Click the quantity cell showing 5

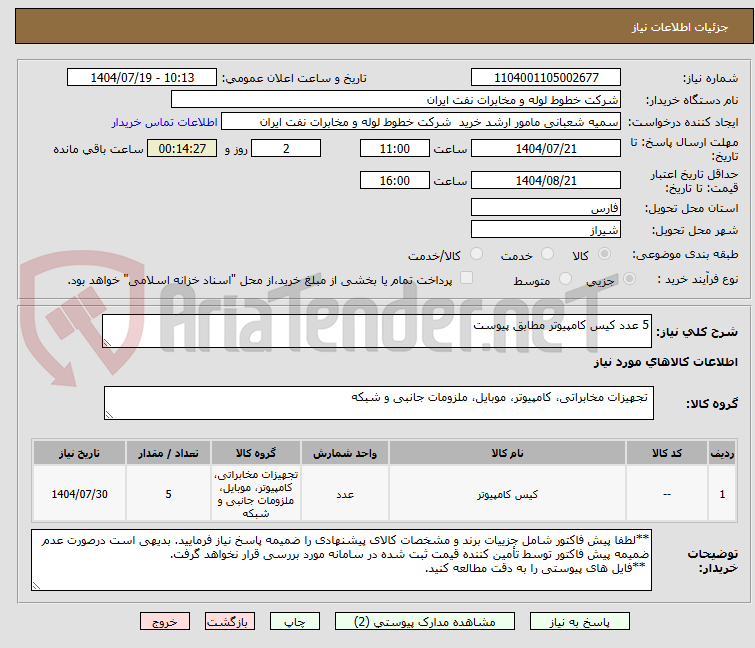(168, 494)
